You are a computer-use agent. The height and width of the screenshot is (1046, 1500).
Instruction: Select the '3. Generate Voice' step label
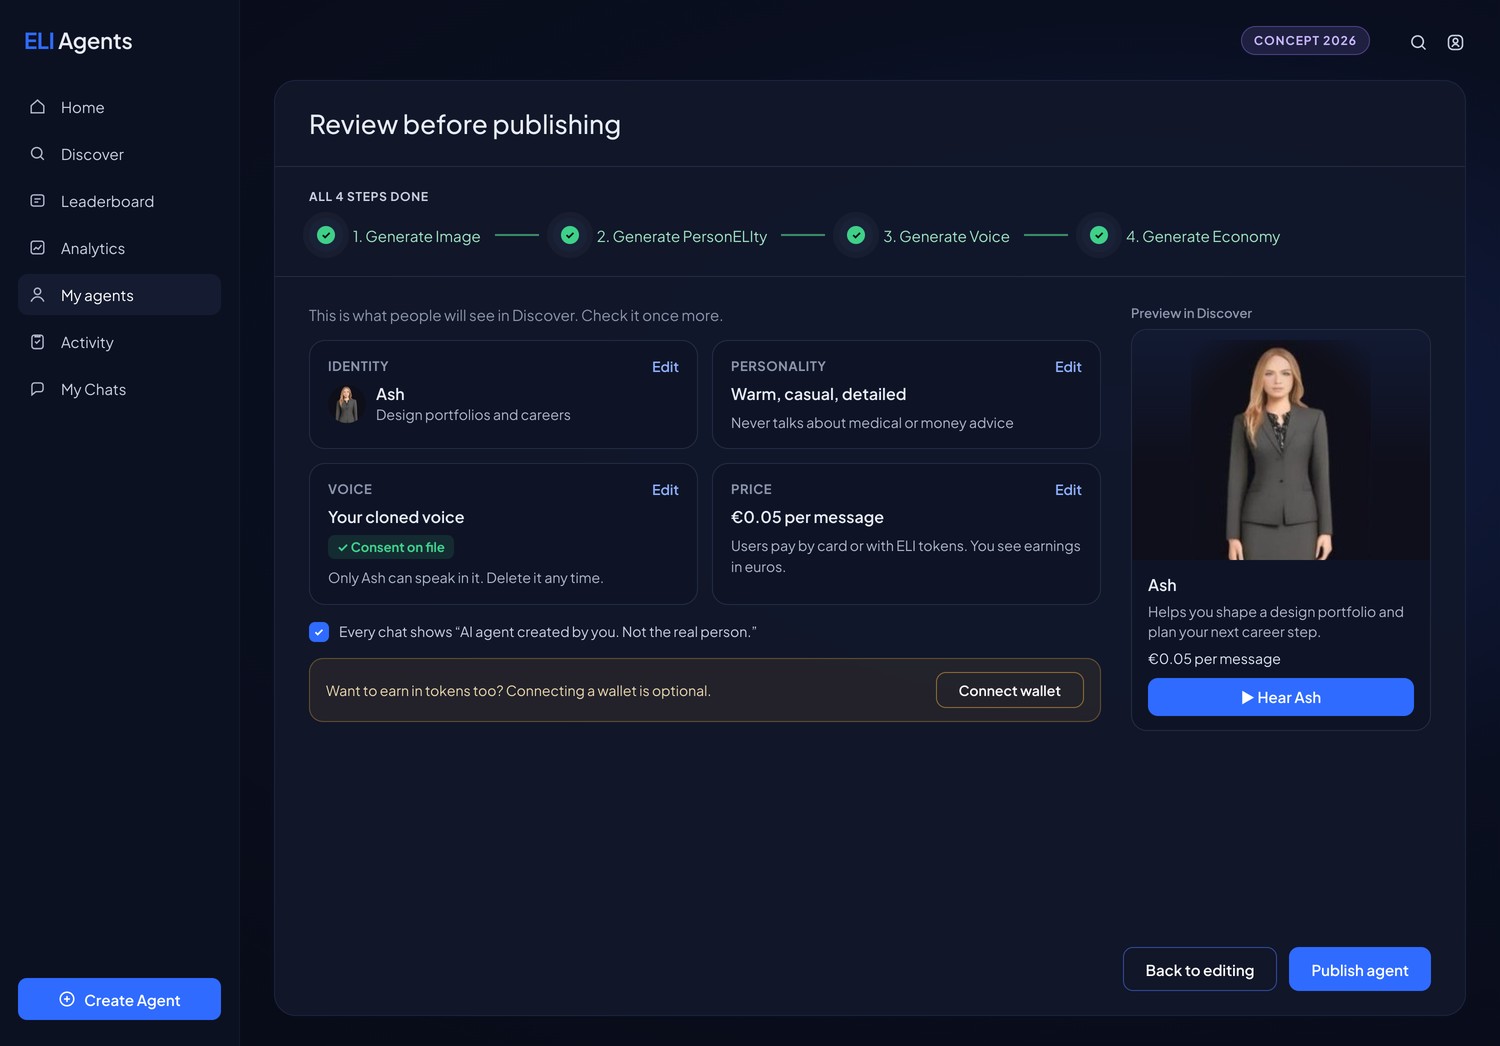click(946, 236)
